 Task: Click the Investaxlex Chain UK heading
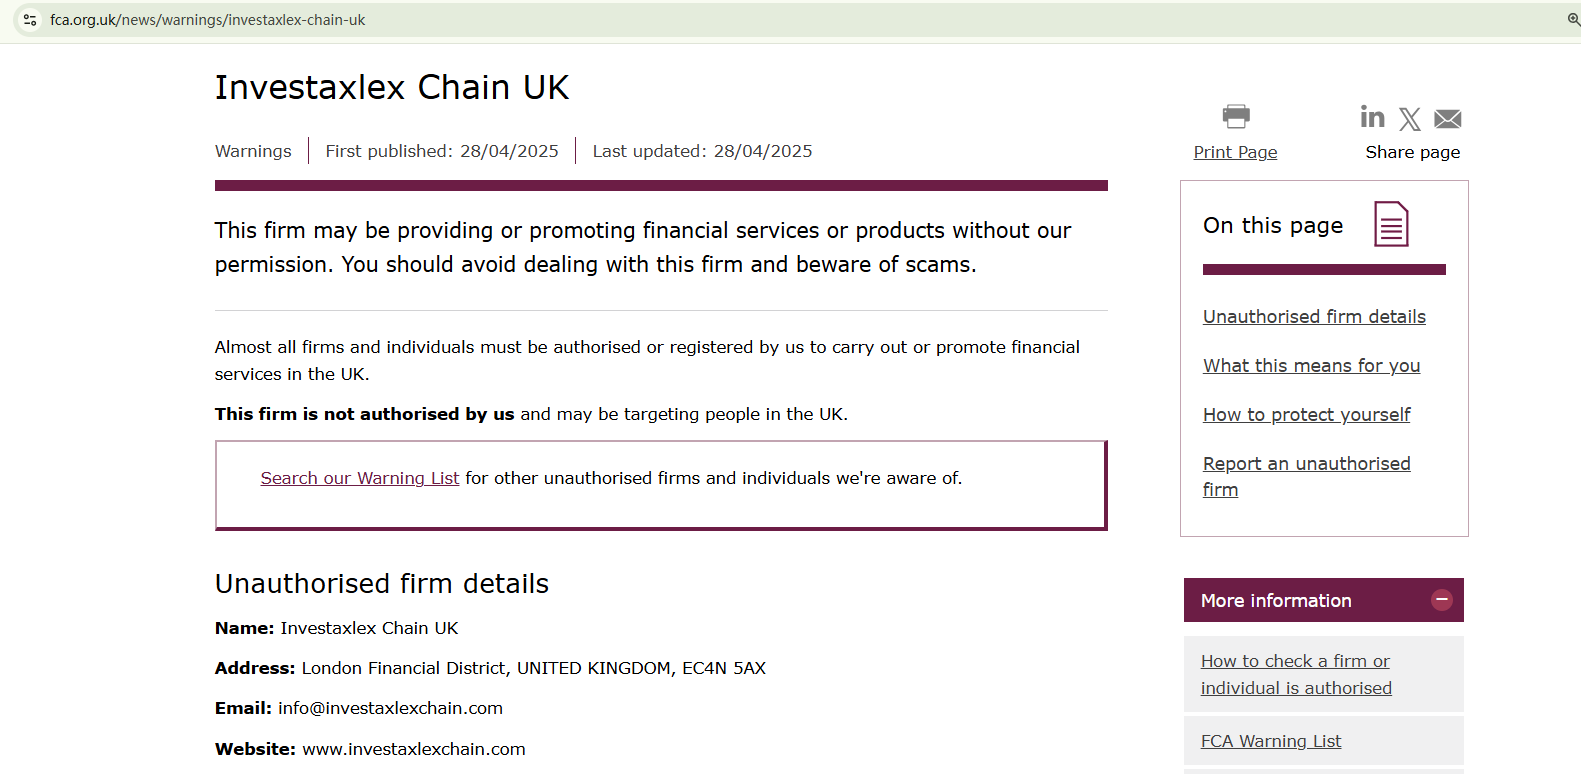click(392, 88)
